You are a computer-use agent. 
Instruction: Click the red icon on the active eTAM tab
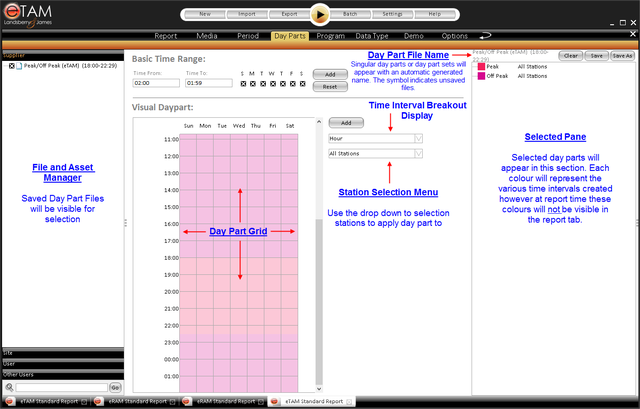[274, 402]
